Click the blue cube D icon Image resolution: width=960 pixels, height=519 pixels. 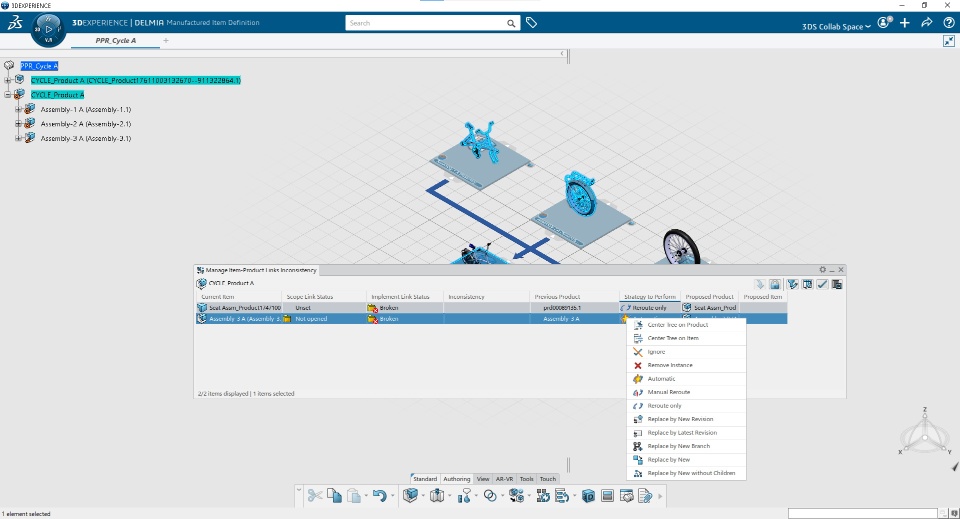pyautogui.click(x=588, y=495)
